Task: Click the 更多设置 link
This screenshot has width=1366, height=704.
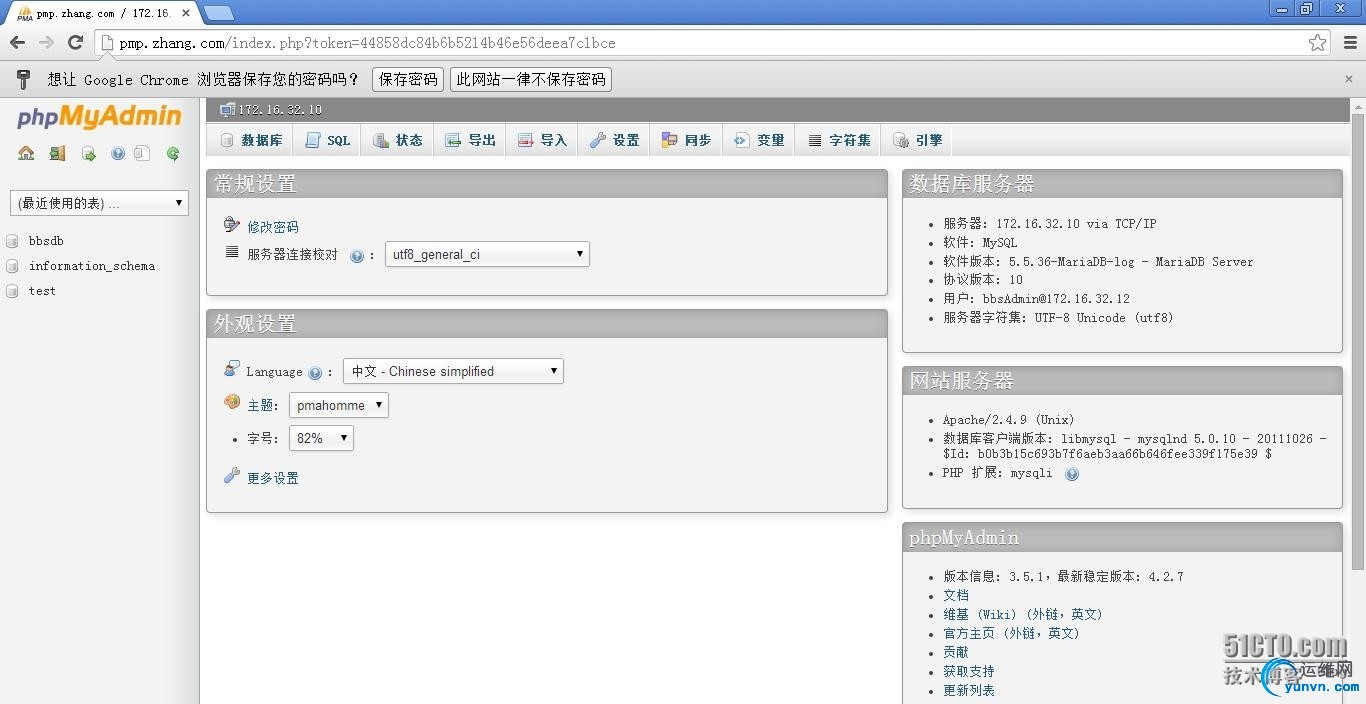Action: [x=273, y=478]
